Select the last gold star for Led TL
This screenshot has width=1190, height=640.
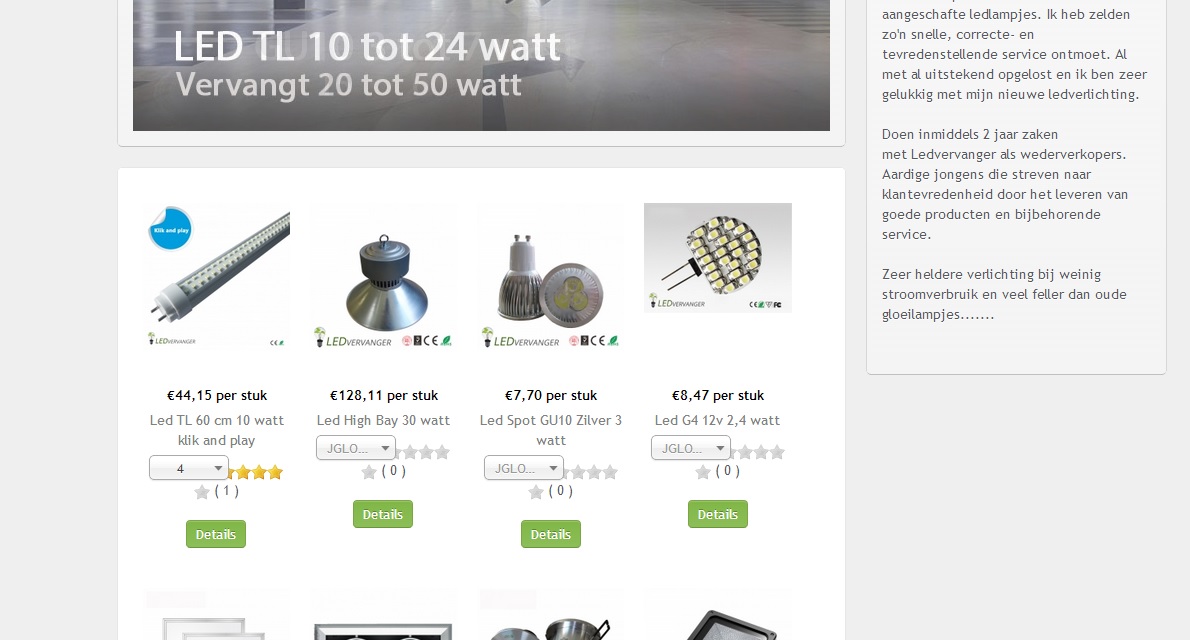275,472
